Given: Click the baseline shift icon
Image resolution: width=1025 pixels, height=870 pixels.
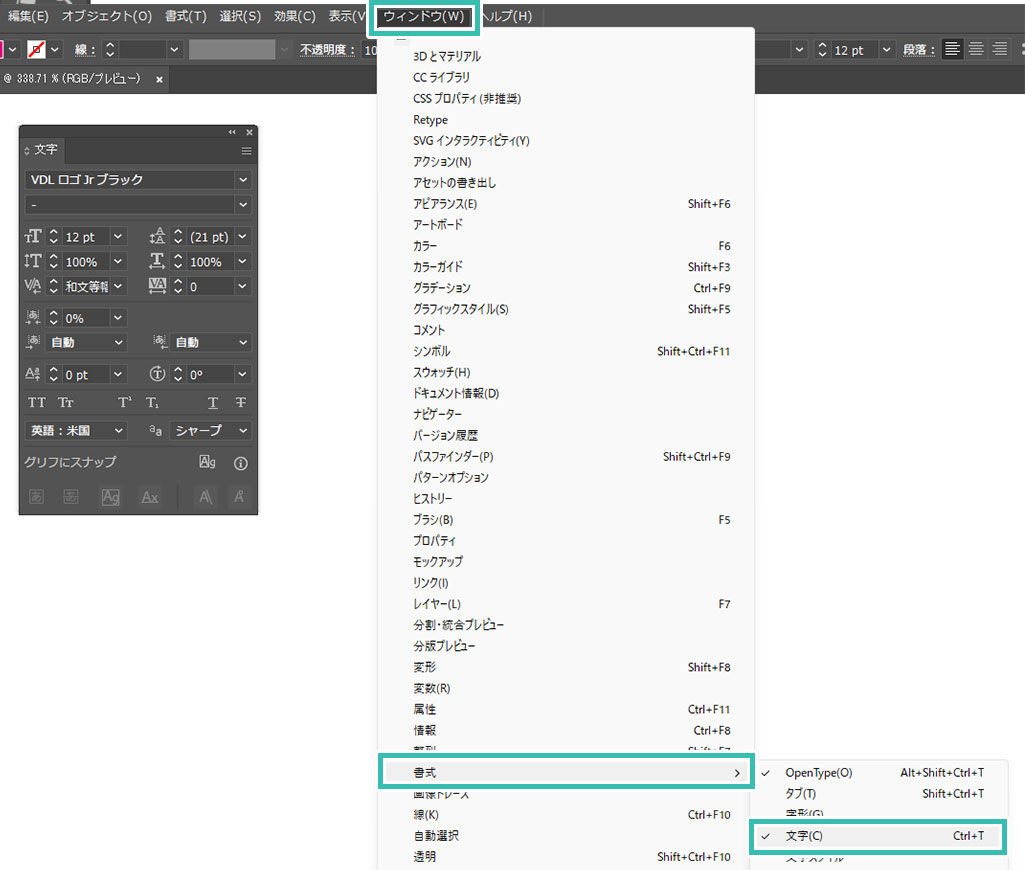Looking at the screenshot, I should tap(33, 374).
